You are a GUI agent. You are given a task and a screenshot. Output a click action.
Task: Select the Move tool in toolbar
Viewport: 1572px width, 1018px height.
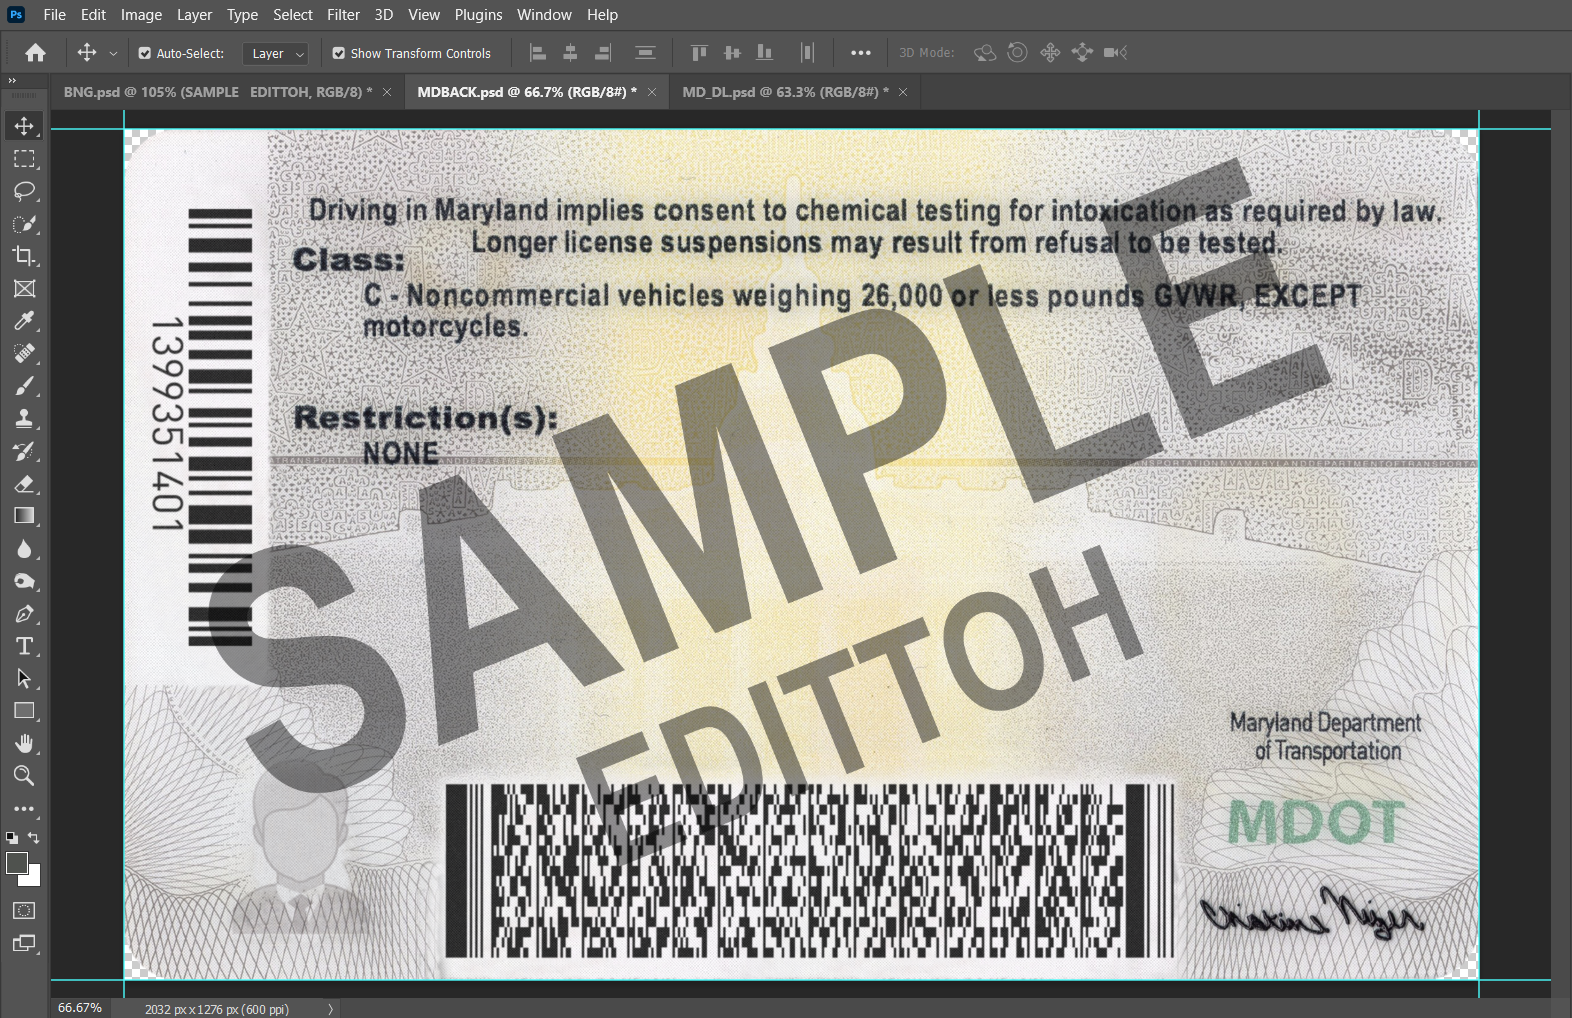click(24, 126)
